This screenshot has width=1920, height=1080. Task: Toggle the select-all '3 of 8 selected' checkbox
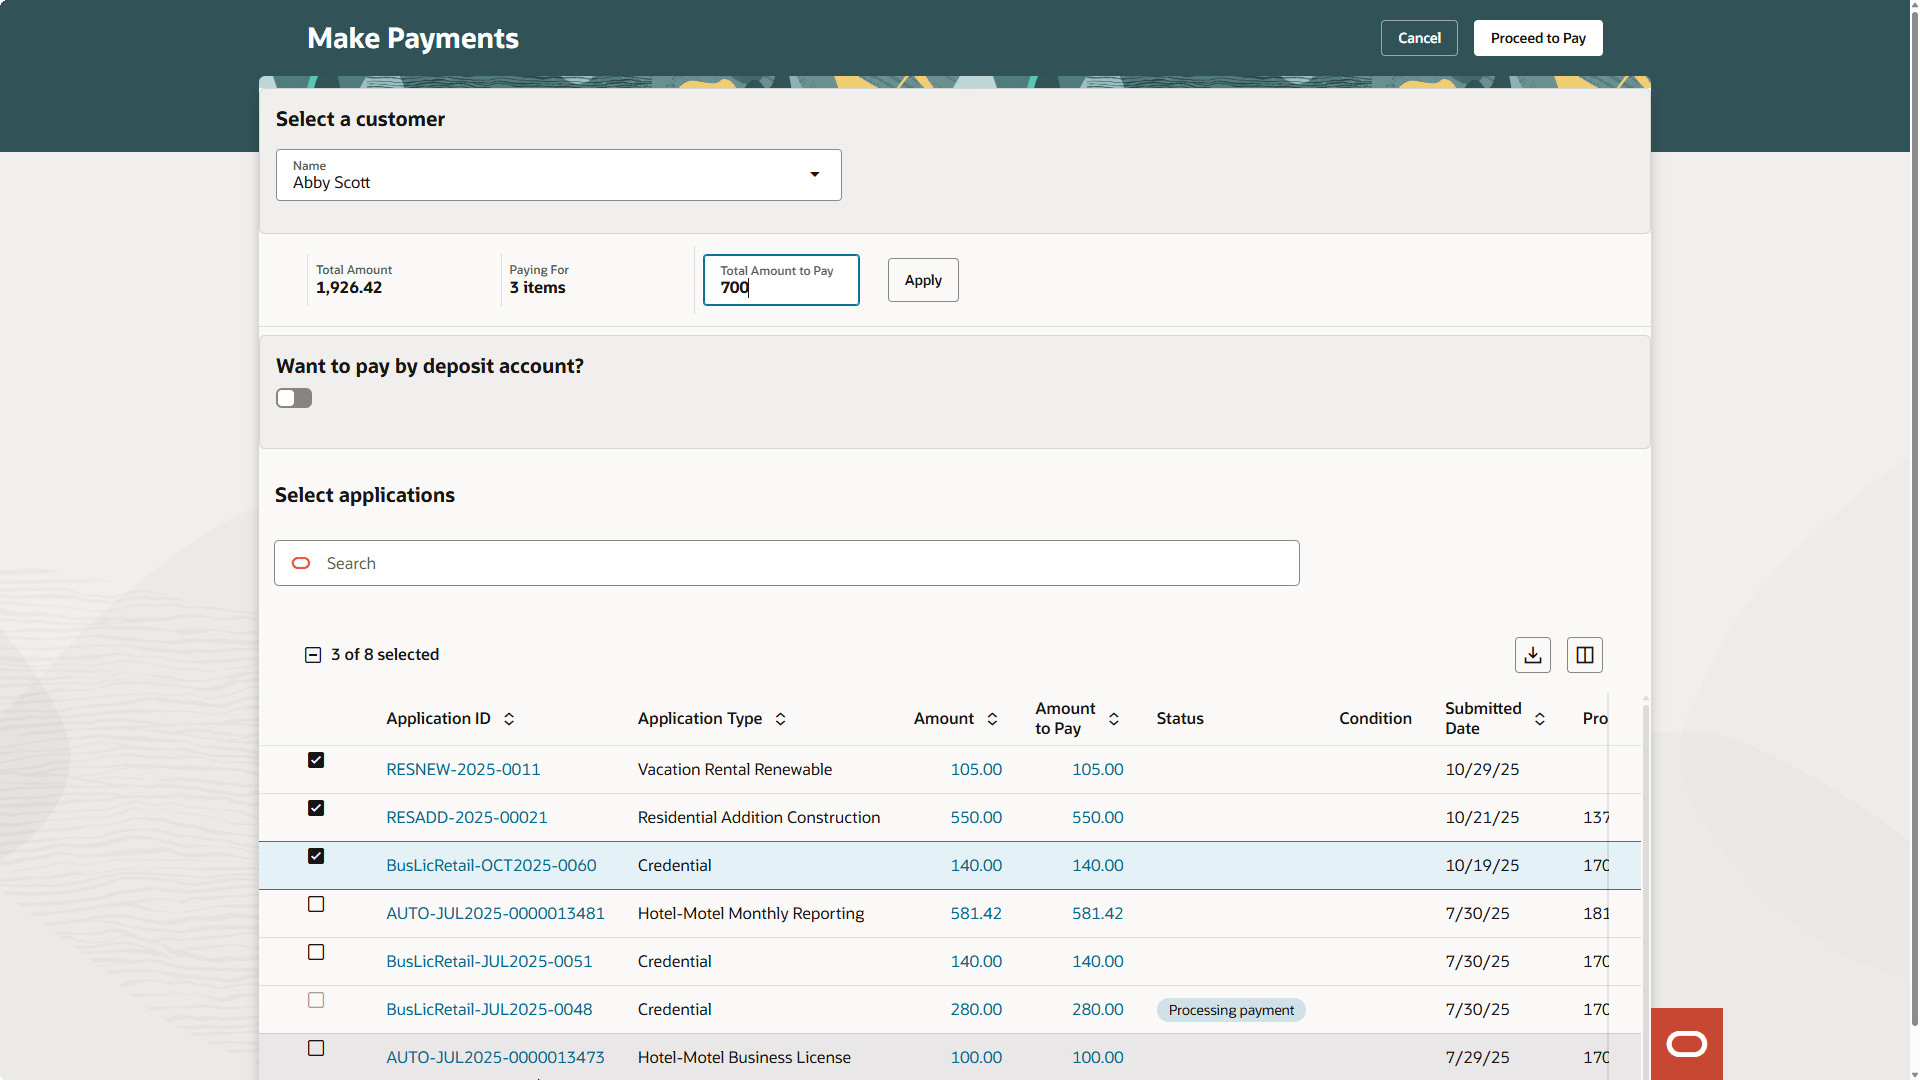pos(313,655)
